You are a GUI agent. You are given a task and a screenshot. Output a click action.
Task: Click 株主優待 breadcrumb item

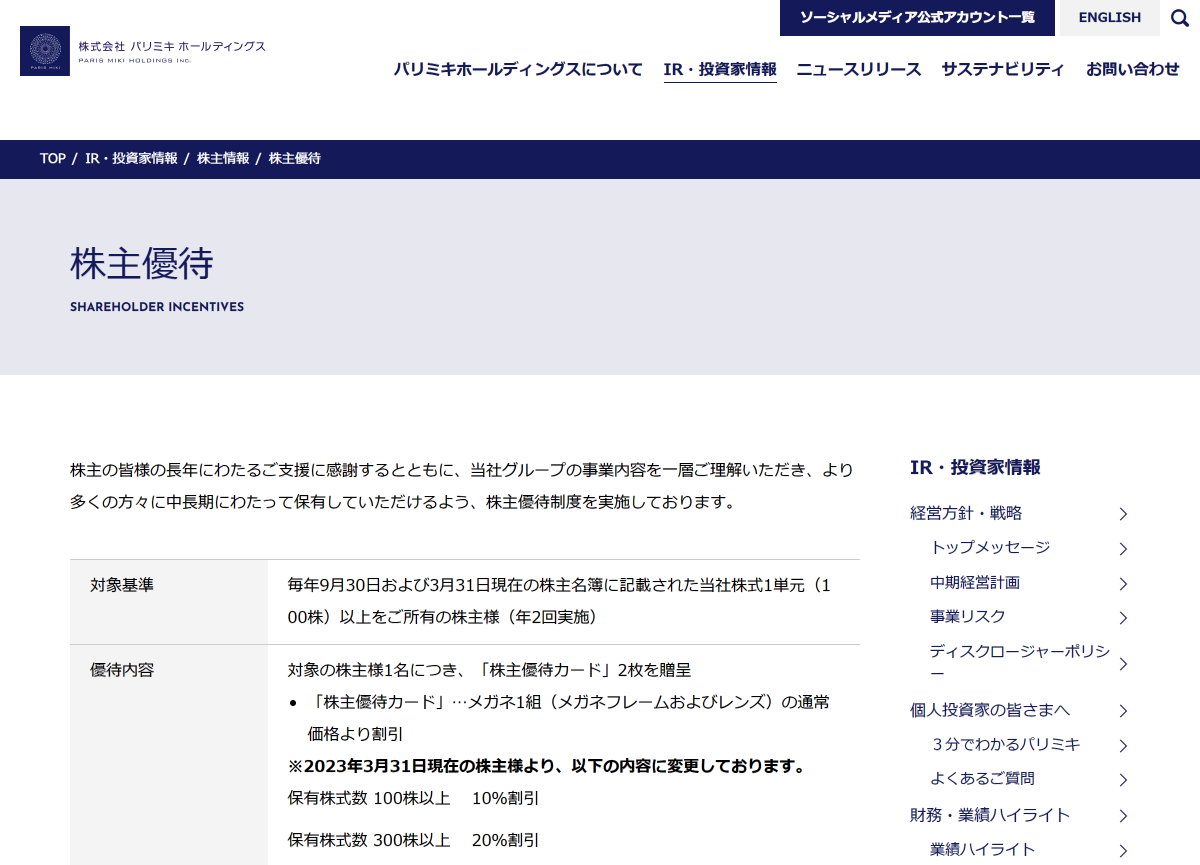pyautogui.click(x=295, y=159)
